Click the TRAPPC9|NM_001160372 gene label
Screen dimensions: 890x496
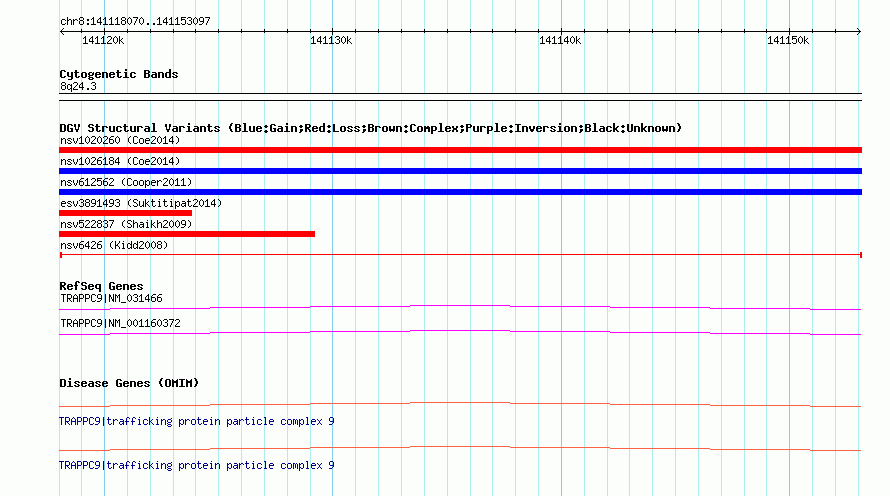pyautogui.click(x=120, y=323)
